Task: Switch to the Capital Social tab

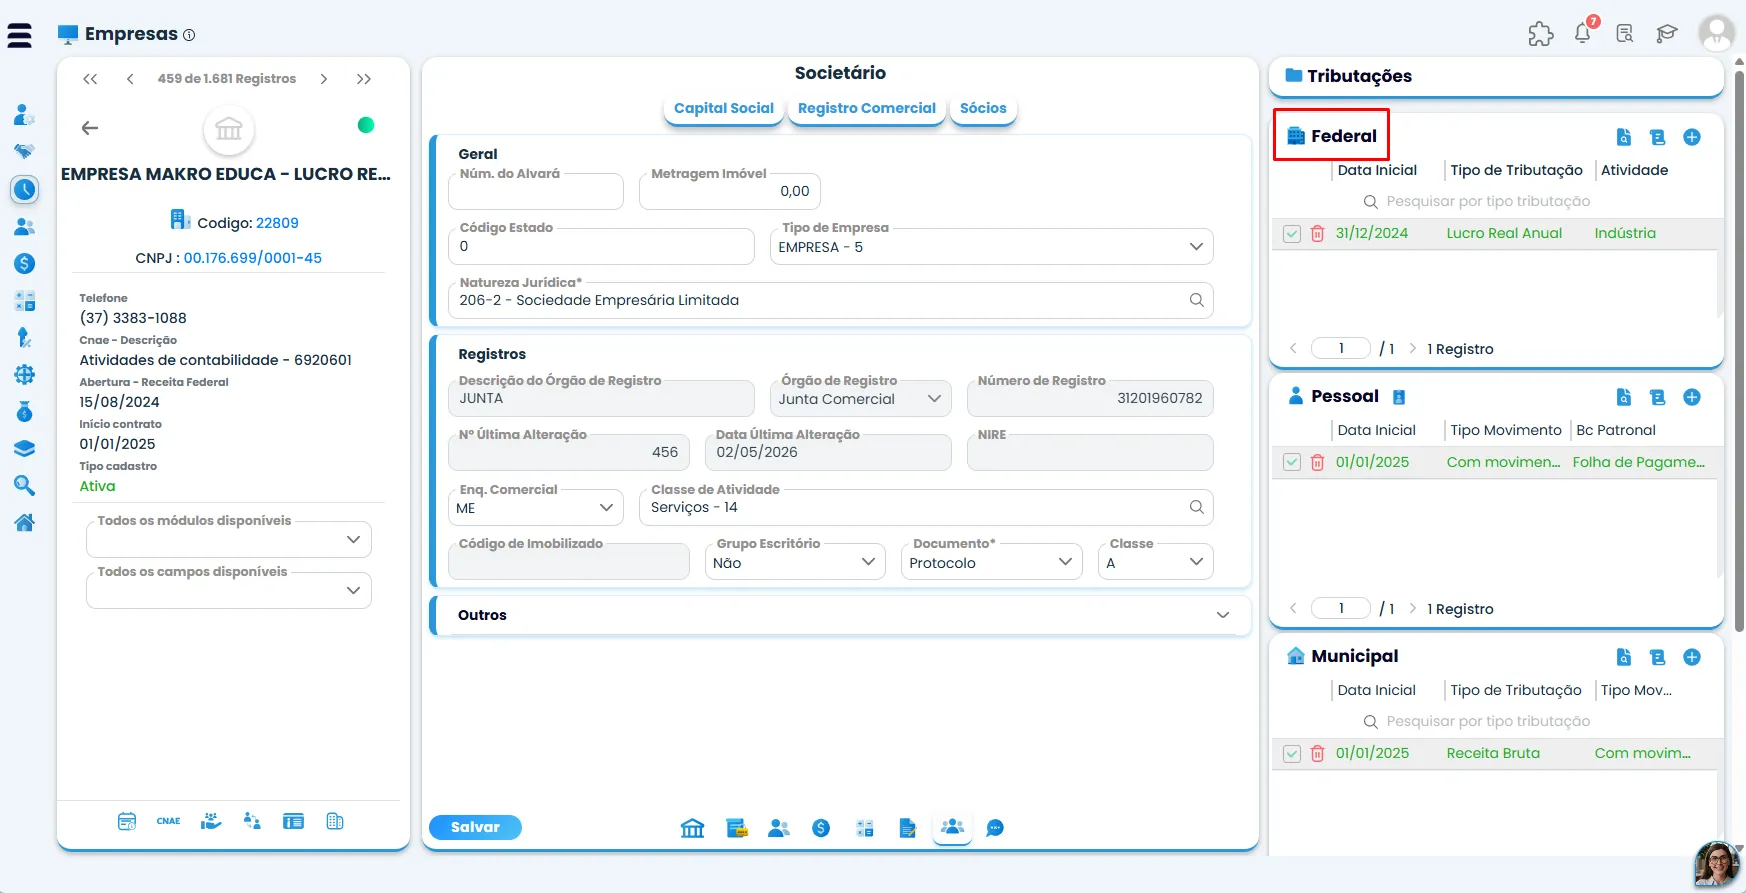Action: [x=724, y=108]
